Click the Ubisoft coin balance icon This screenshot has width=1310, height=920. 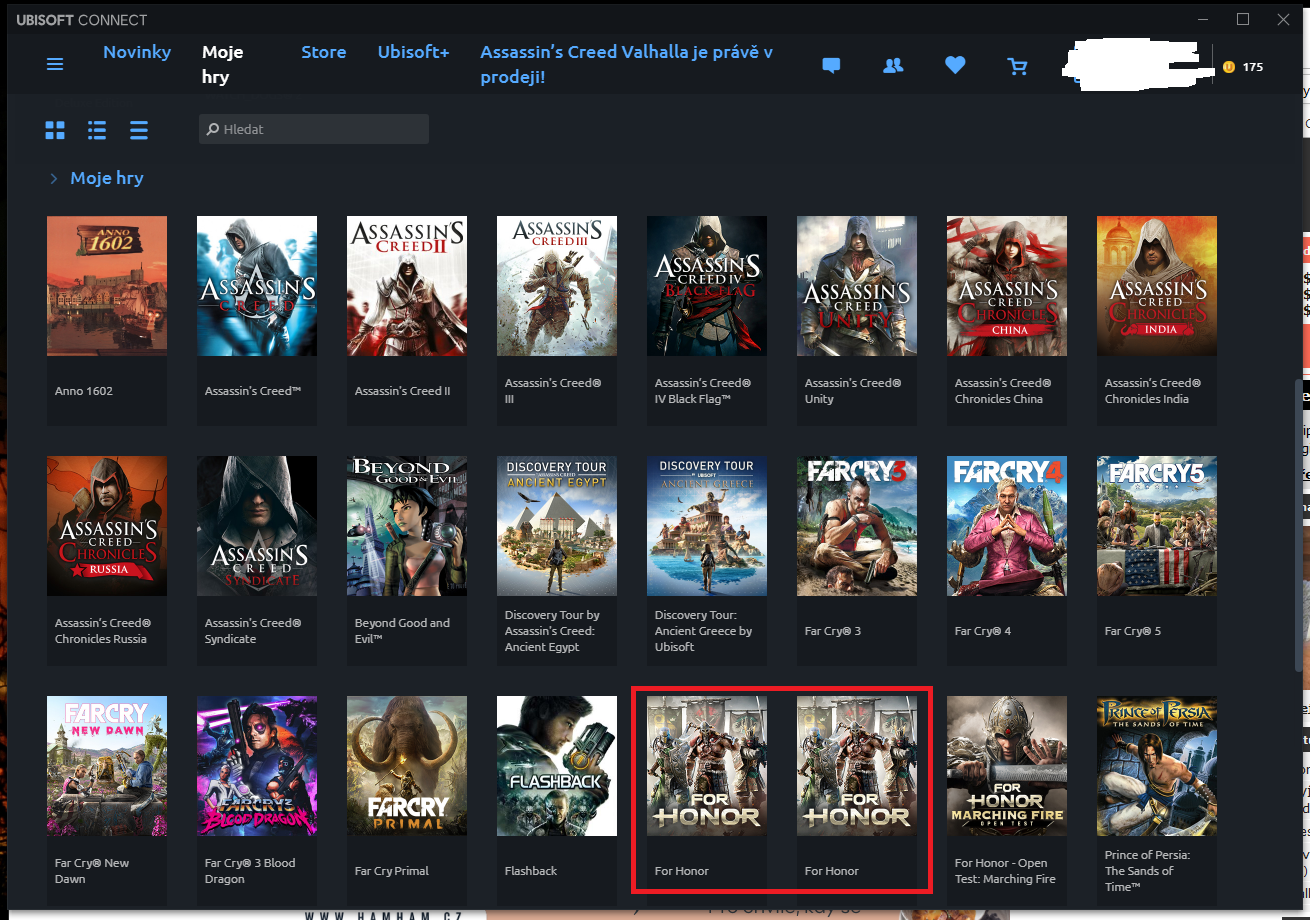point(1228,67)
